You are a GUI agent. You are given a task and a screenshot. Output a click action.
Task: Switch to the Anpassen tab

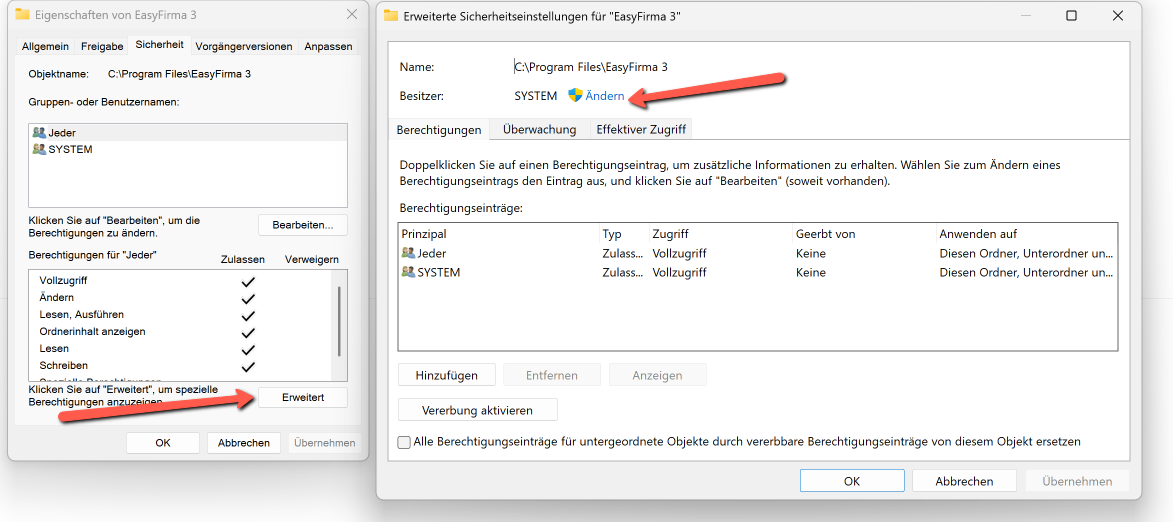coord(328,46)
